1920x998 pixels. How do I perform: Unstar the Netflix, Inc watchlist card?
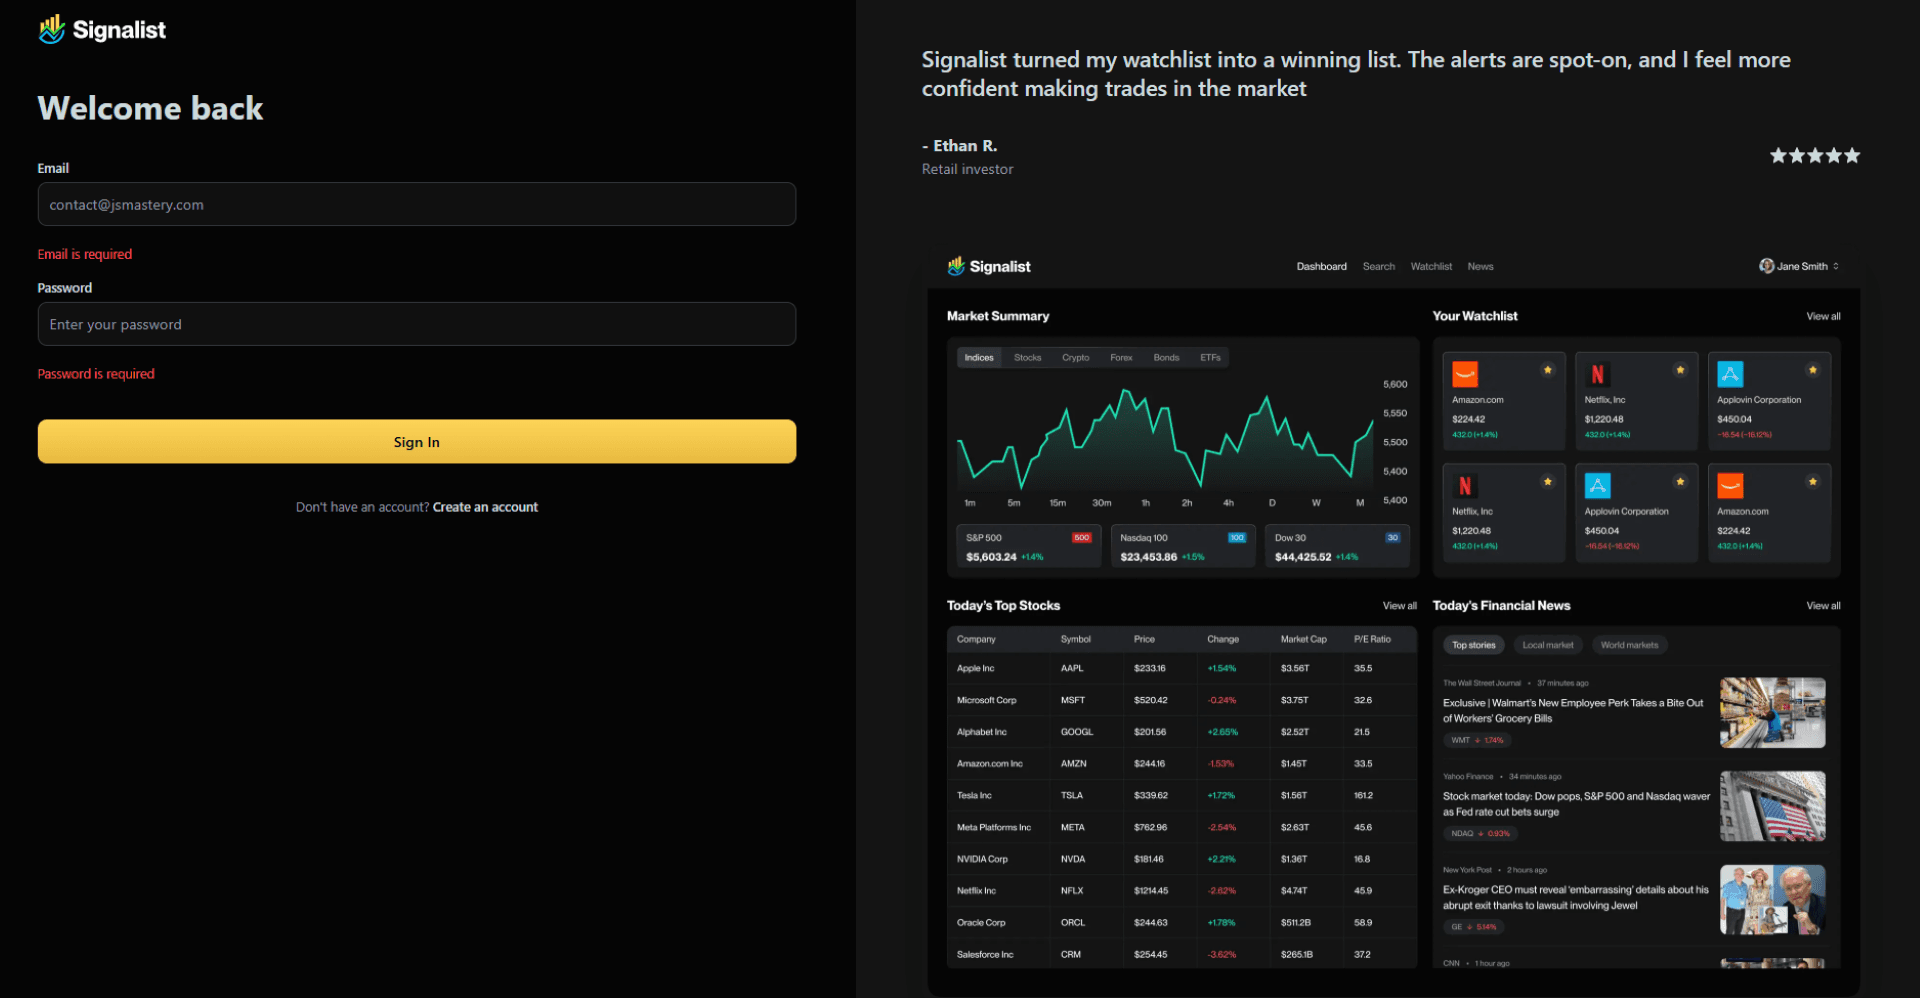click(x=1680, y=369)
